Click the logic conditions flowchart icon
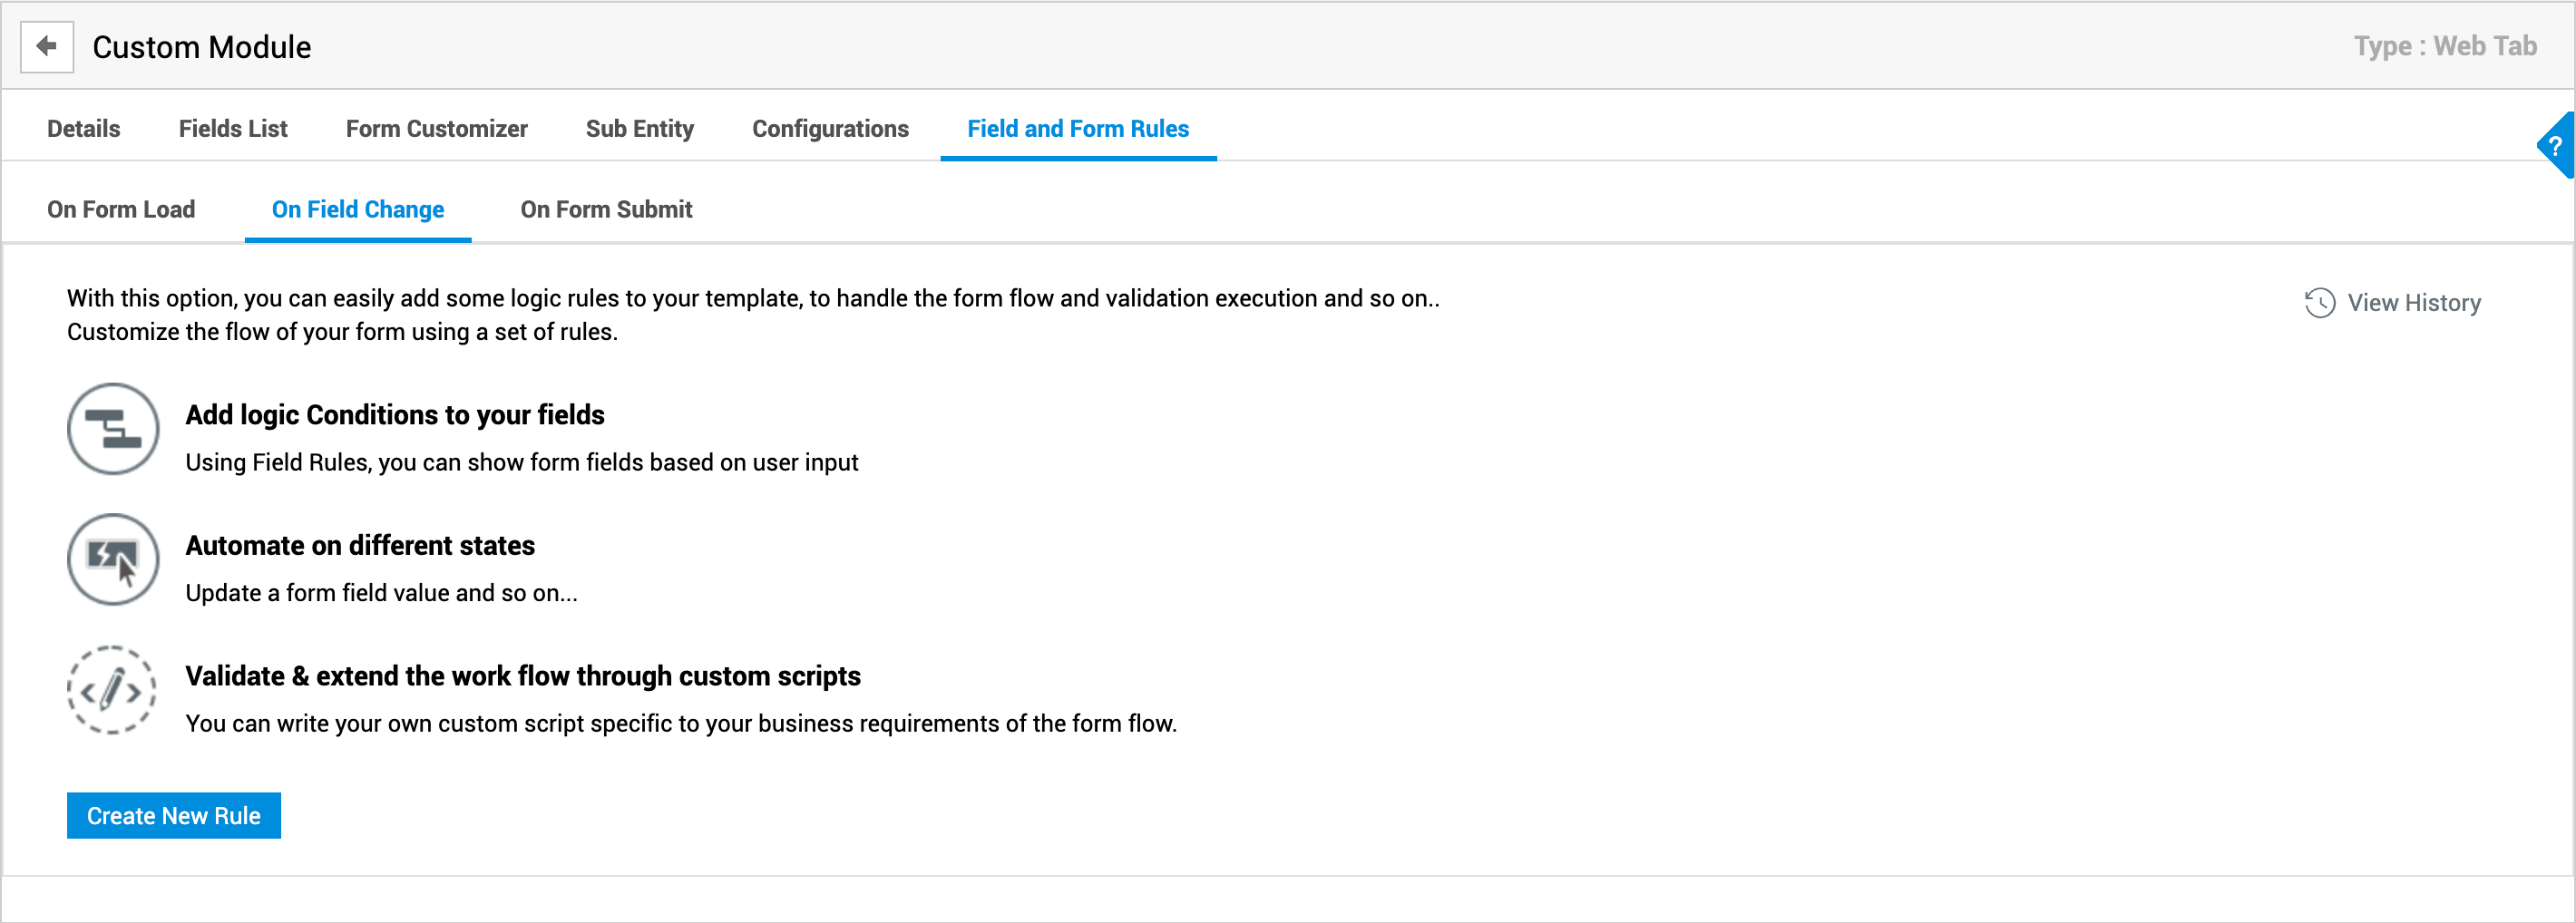Viewport: 2576px width, 923px height. pyautogui.click(x=113, y=429)
